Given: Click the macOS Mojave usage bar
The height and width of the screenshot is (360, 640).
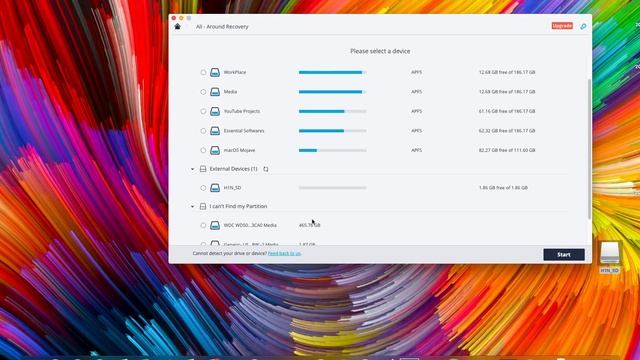Looking at the screenshot, I should click(x=332, y=150).
